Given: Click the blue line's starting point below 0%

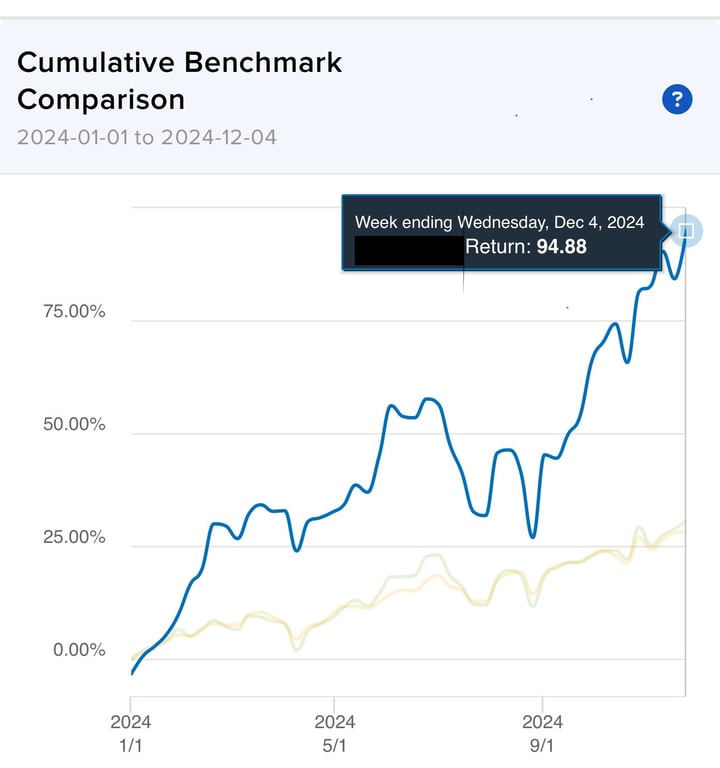Looking at the screenshot, I should pos(132,673).
